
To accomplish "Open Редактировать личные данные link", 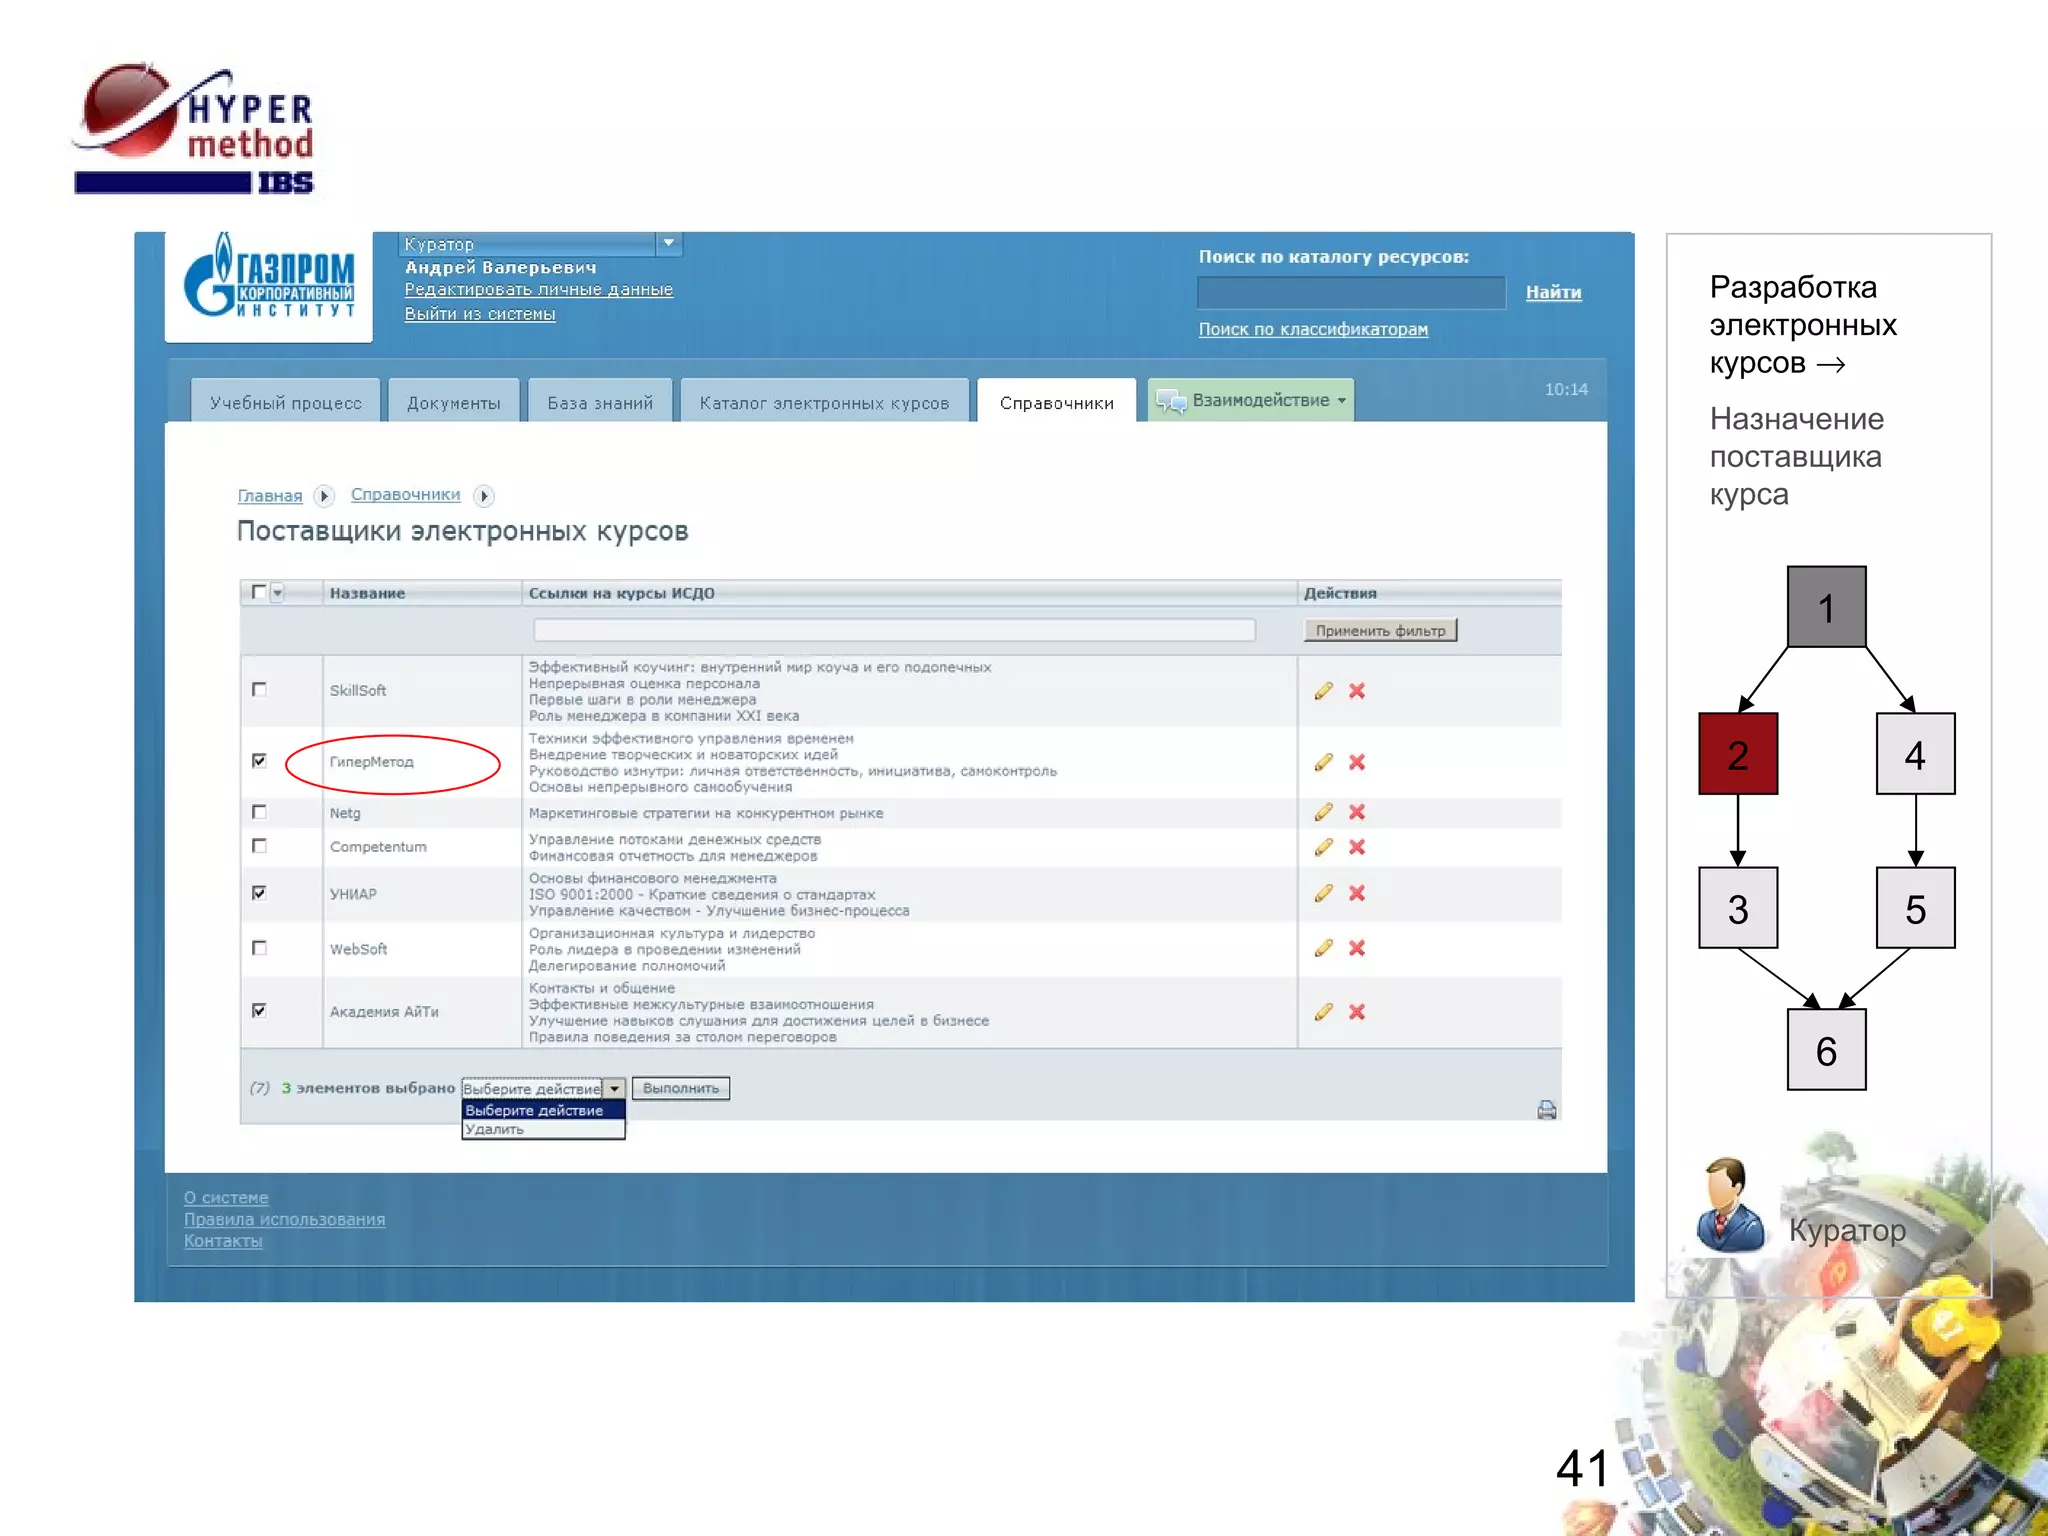I will pos(538,290).
